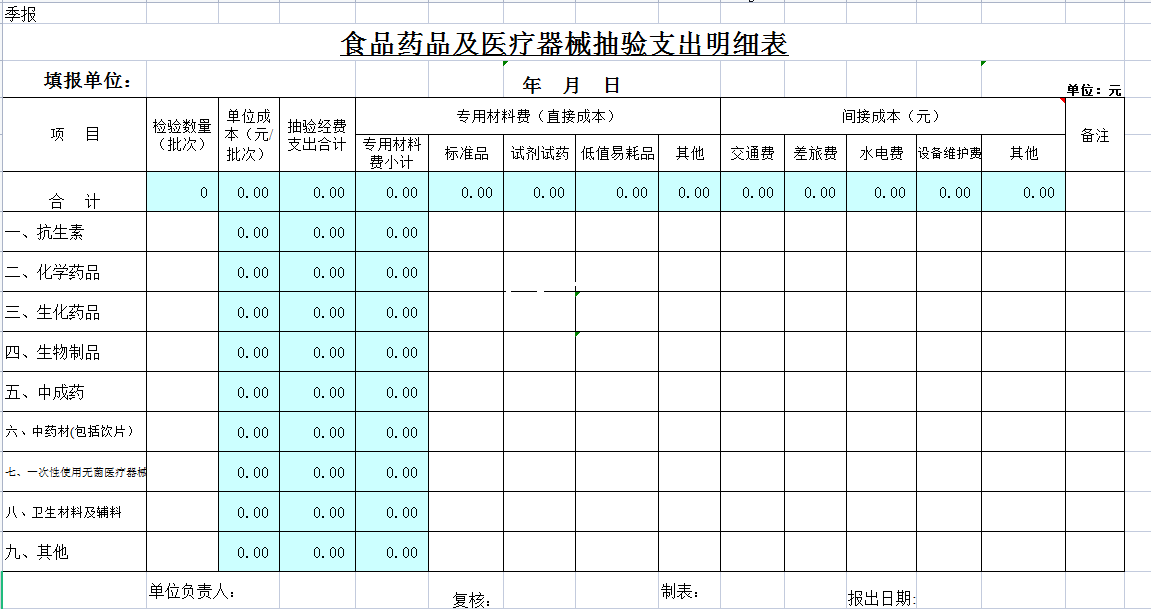Select the 专用材料费（直接成本） merged header
Image resolution: width=1151 pixels, height=609 pixels.
click(537, 116)
